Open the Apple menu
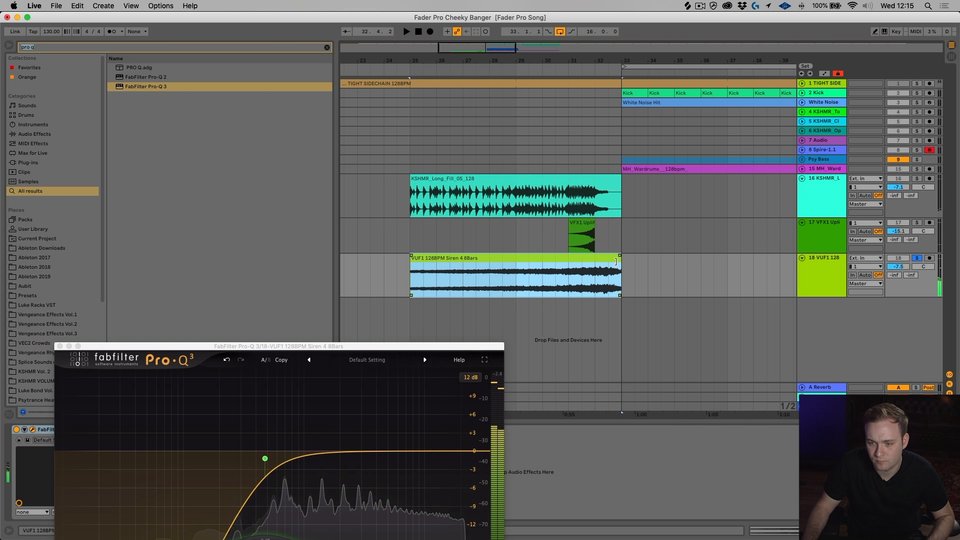 coord(13,6)
